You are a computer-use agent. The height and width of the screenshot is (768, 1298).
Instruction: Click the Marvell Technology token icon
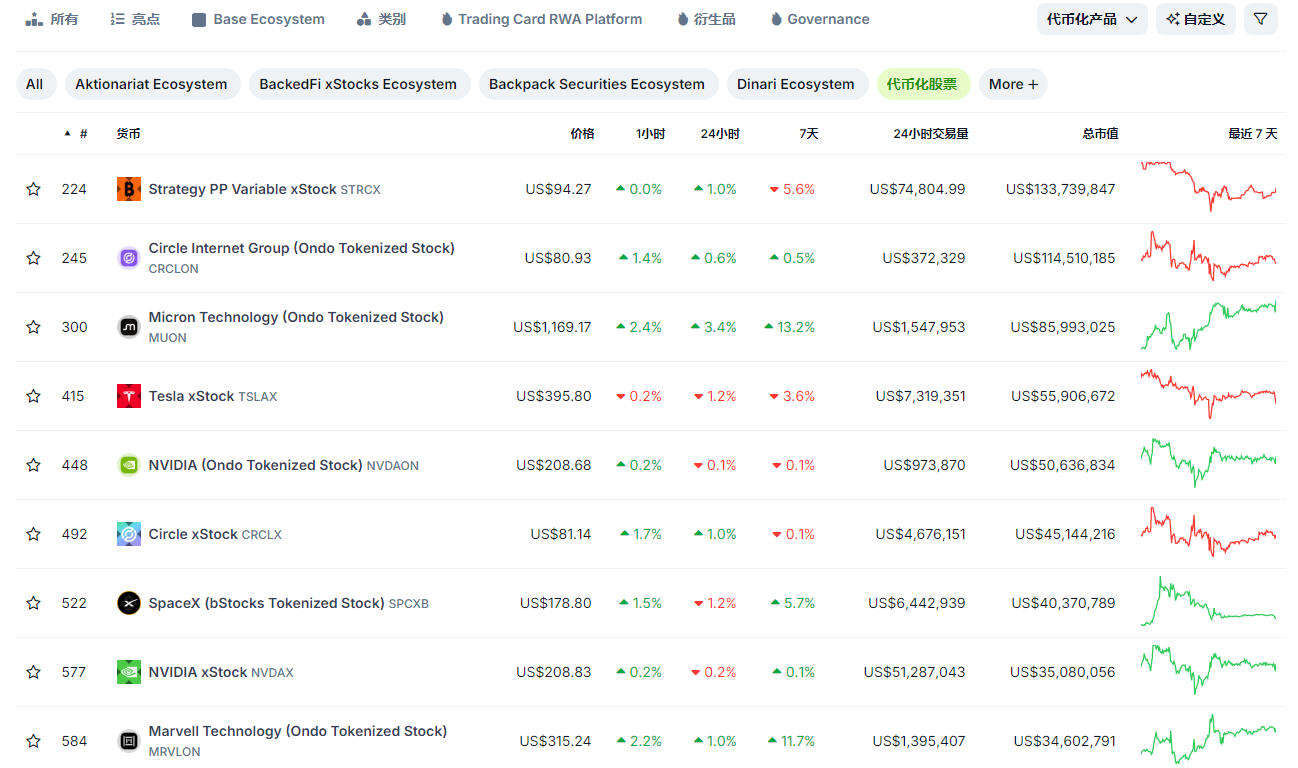[129, 741]
